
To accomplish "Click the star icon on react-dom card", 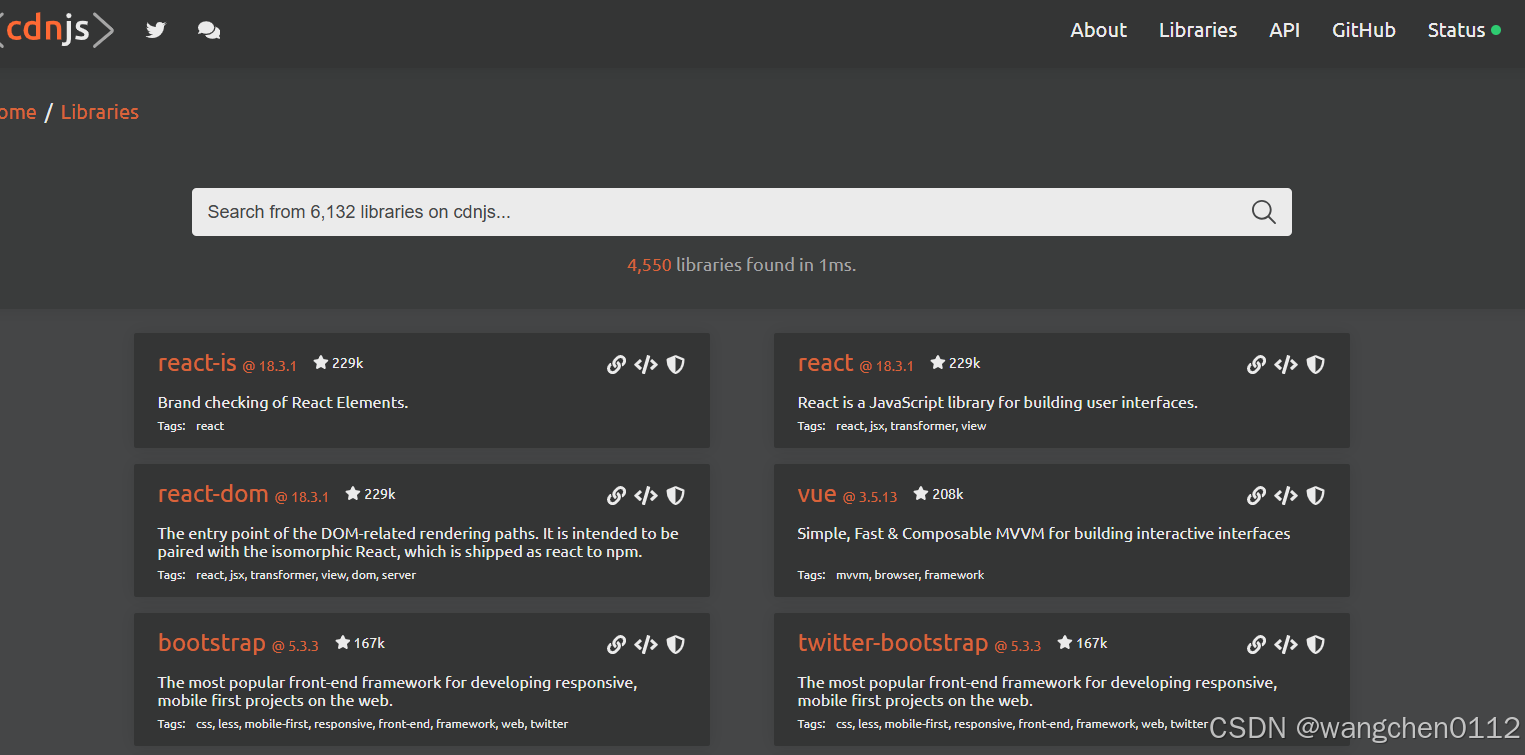I will [x=353, y=493].
